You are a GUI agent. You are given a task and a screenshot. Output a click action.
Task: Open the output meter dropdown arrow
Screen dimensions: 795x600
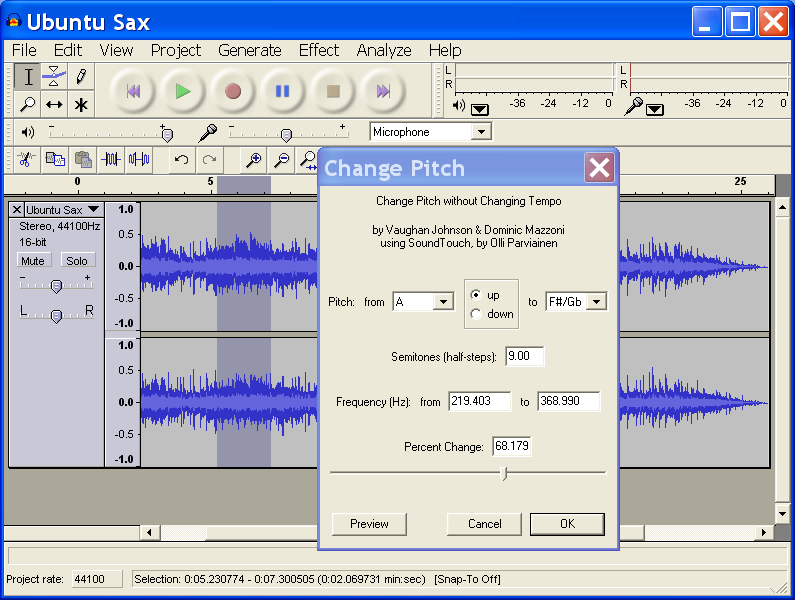tap(480, 110)
